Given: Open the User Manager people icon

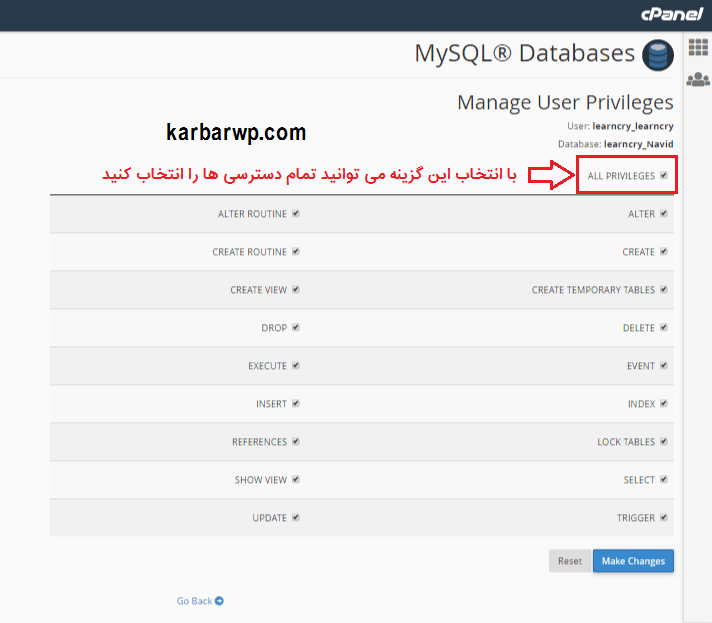Looking at the screenshot, I should (x=698, y=79).
